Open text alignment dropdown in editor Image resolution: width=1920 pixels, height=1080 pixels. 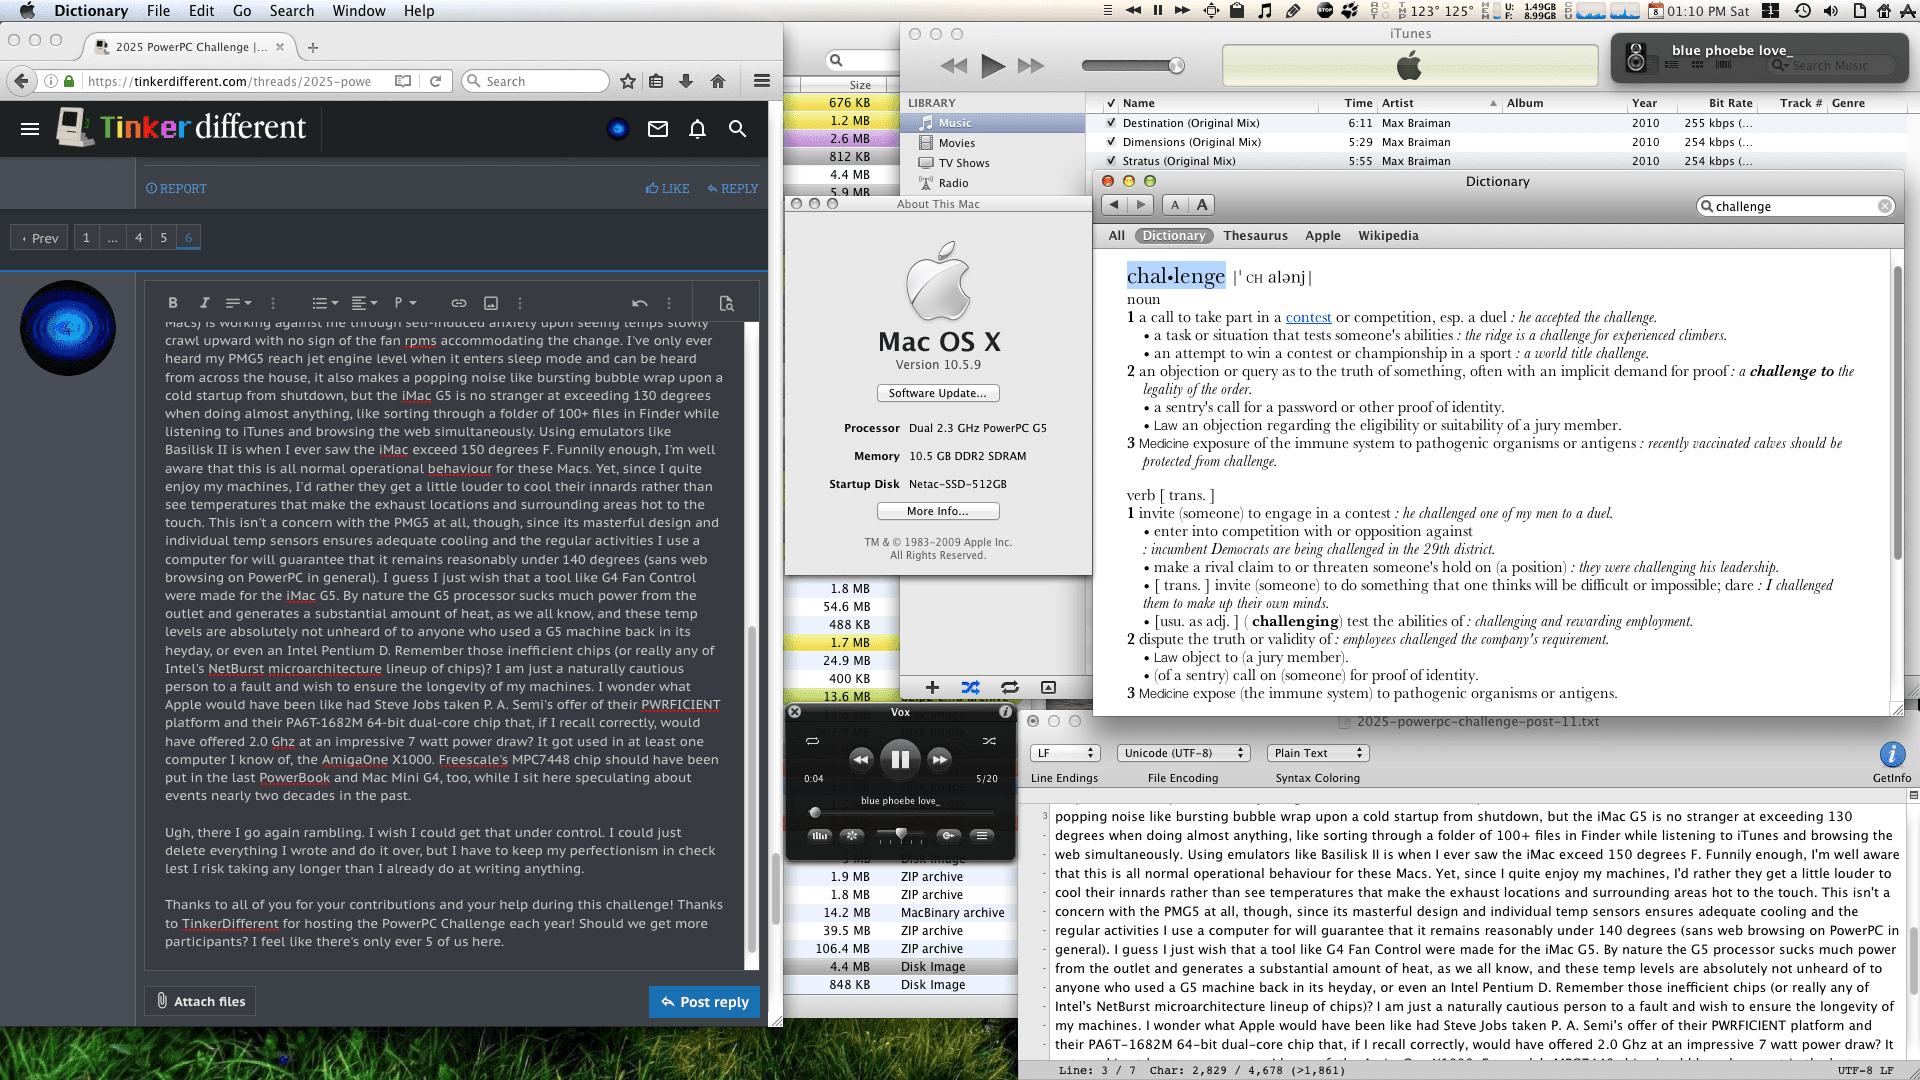pos(364,303)
